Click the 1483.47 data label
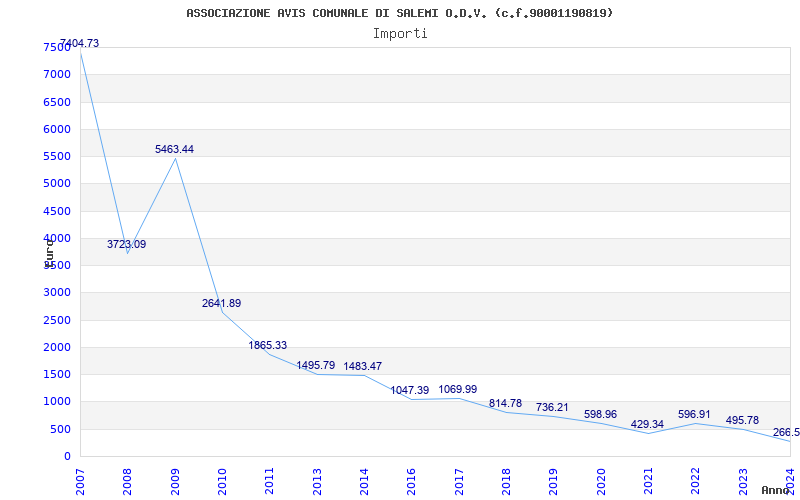This screenshot has width=800, height=500. [363, 366]
